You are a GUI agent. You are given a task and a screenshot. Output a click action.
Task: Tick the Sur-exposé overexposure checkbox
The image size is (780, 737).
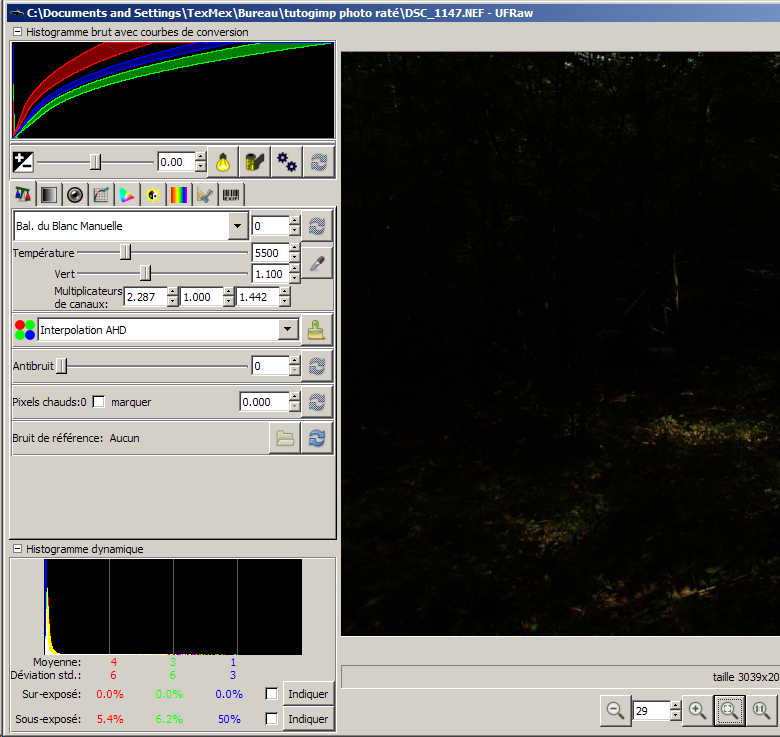[271, 694]
